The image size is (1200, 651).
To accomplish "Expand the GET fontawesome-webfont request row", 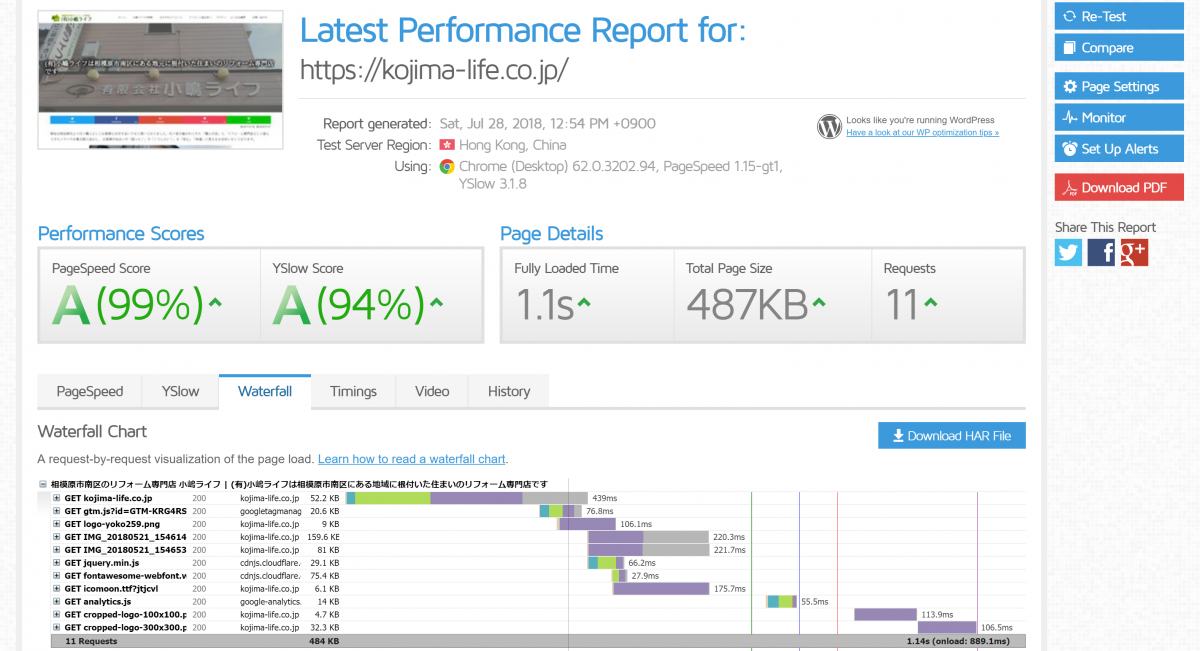I will pos(57,575).
